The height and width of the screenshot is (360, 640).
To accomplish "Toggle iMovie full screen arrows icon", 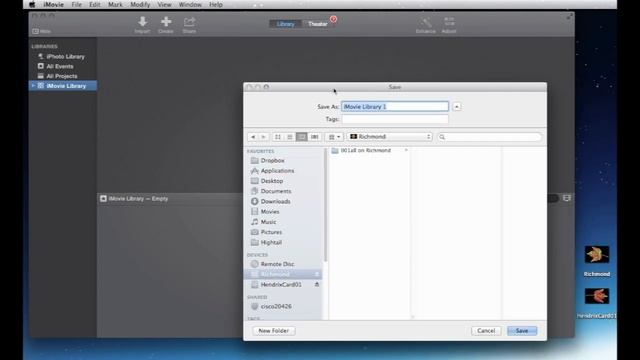I will (x=569, y=16).
